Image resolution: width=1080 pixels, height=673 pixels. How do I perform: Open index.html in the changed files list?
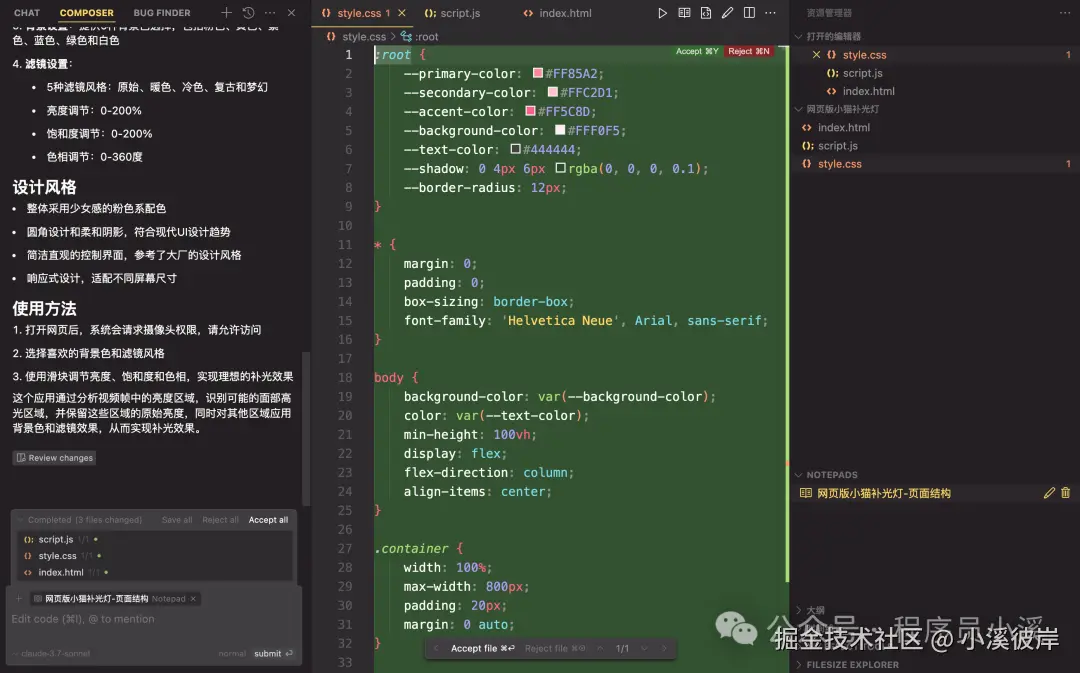click(61, 572)
